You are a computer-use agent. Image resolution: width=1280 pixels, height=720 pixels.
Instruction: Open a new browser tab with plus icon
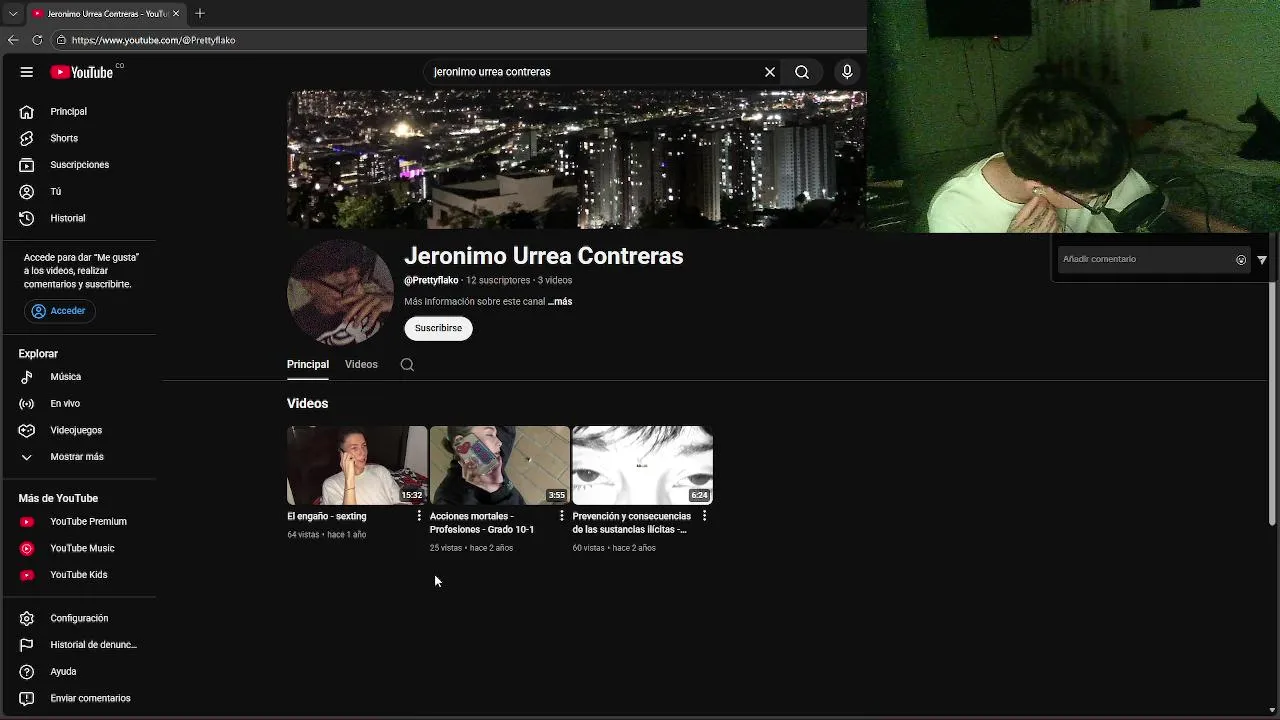pyautogui.click(x=200, y=13)
